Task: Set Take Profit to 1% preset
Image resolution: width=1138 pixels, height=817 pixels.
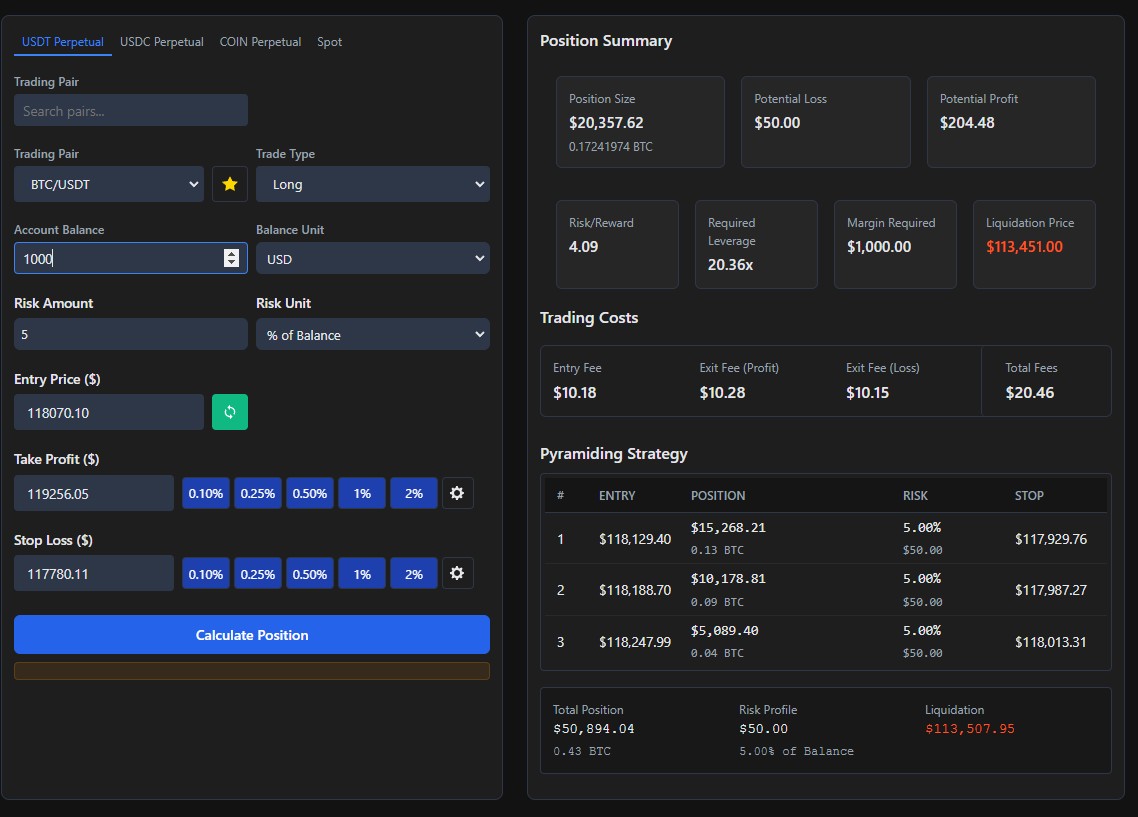Action: pyautogui.click(x=362, y=493)
